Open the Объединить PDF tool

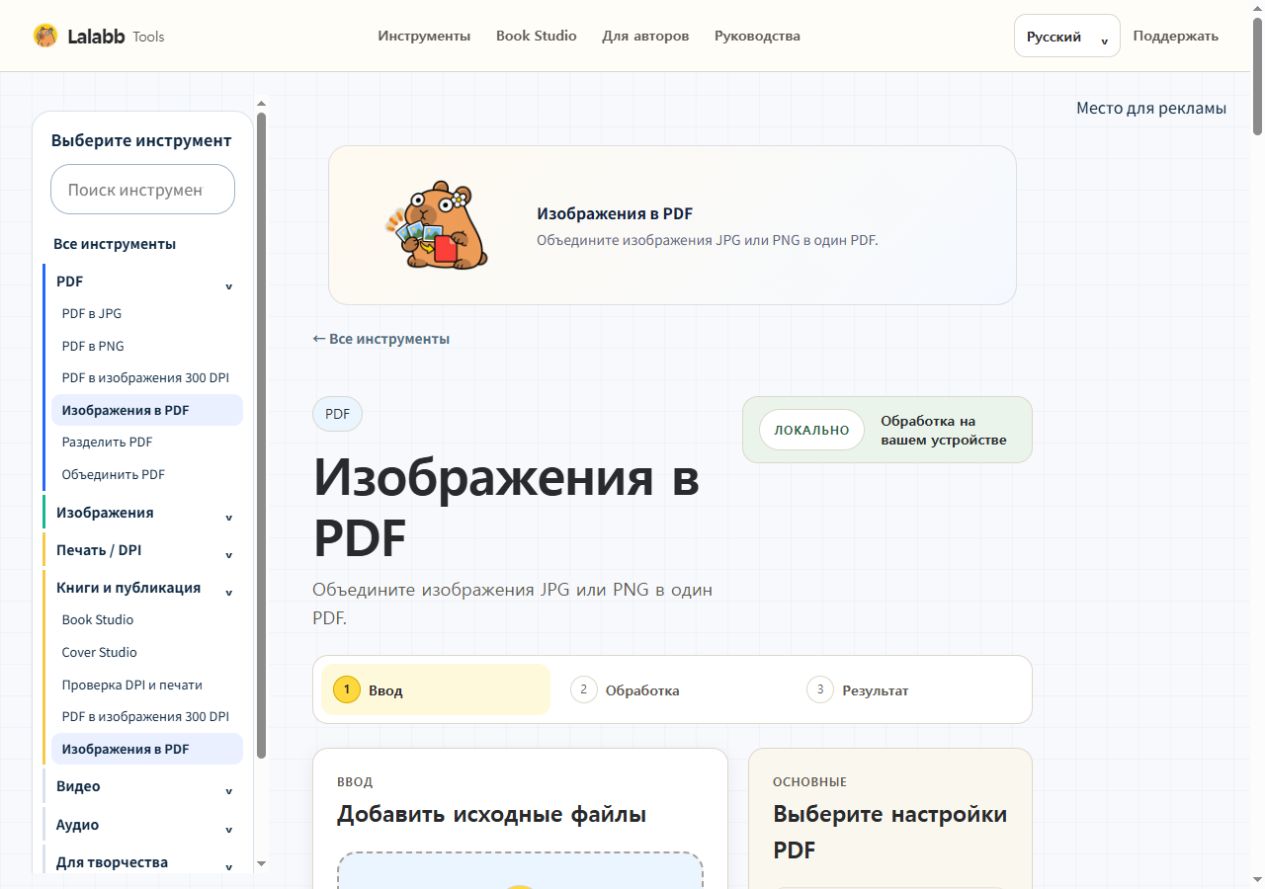(x=113, y=474)
